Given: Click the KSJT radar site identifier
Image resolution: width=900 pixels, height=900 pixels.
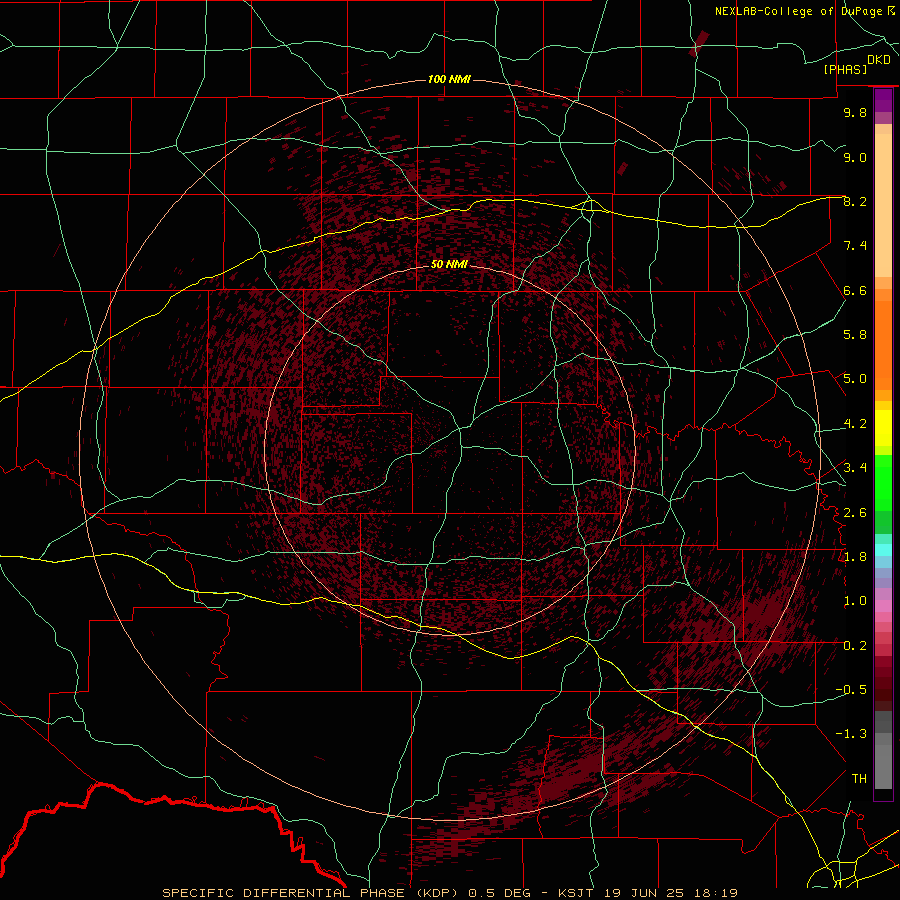Looking at the screenshot, I should pos(577,893).
